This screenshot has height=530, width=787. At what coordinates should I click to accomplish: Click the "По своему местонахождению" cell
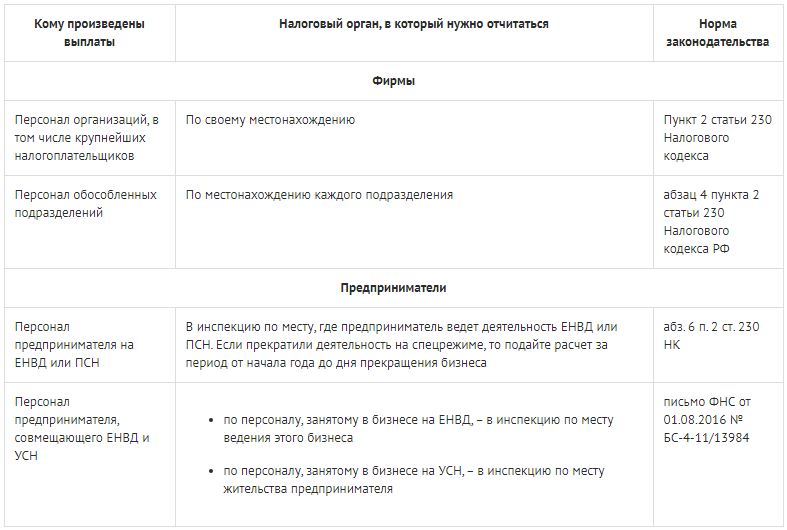click(x=271, y=120)
